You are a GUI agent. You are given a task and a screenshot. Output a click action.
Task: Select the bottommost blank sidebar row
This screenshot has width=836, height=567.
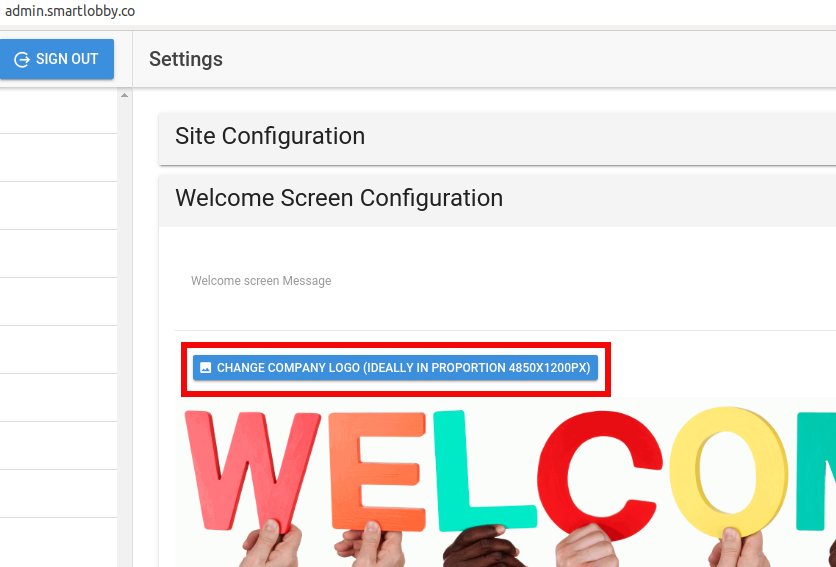point(59,542)
